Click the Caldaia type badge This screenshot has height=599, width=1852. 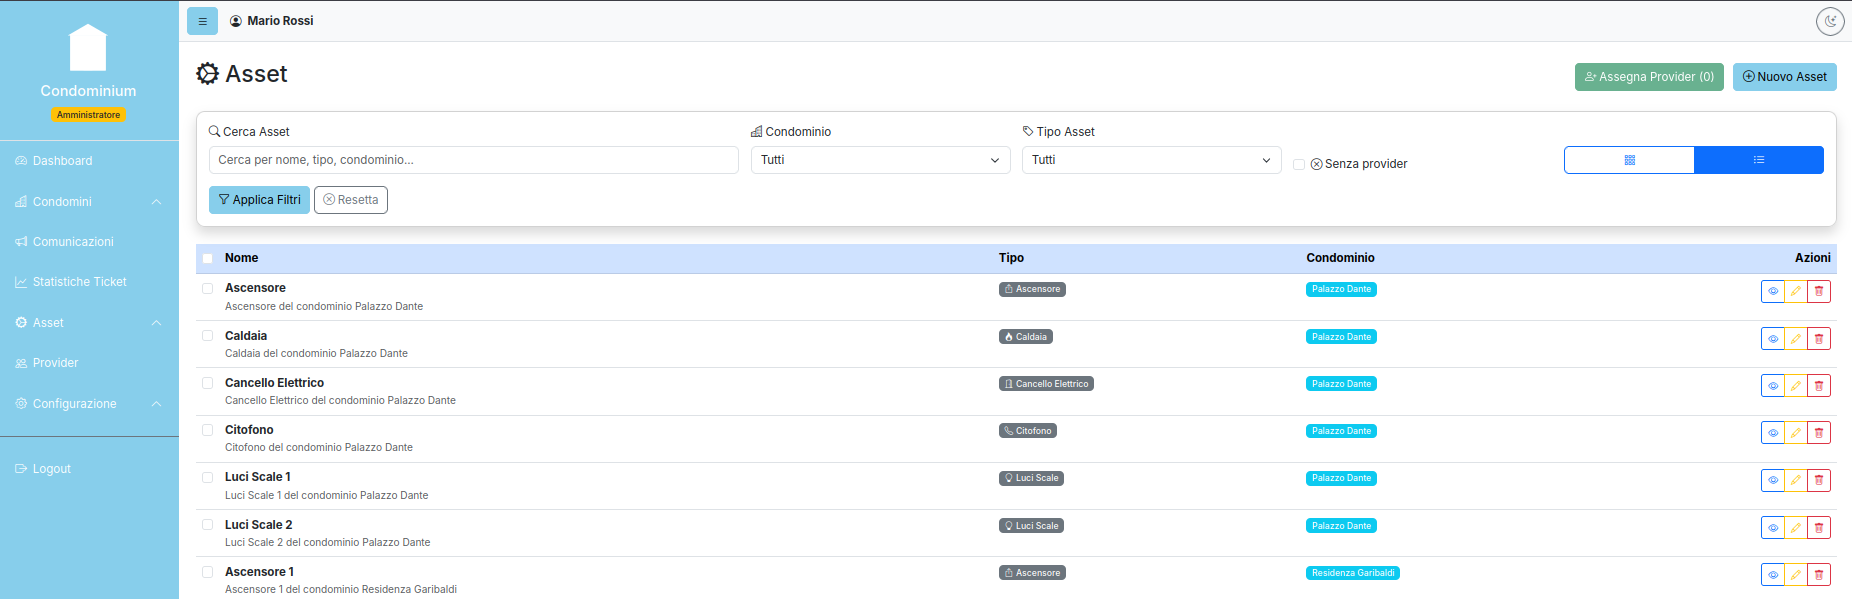(1026, 337)
